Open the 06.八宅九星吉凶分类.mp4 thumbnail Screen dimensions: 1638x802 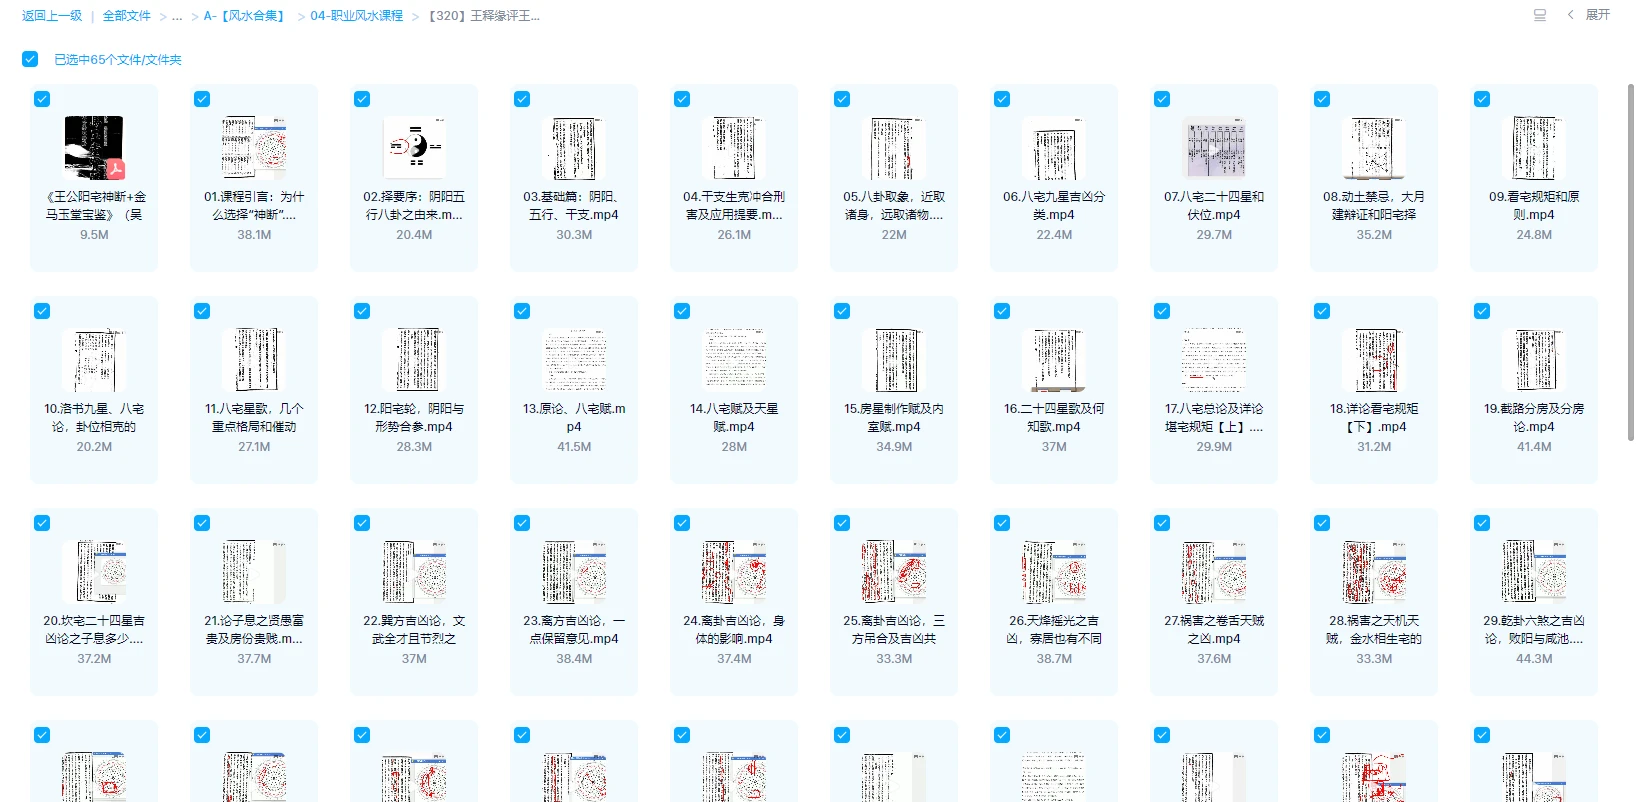click(1054, 147)
